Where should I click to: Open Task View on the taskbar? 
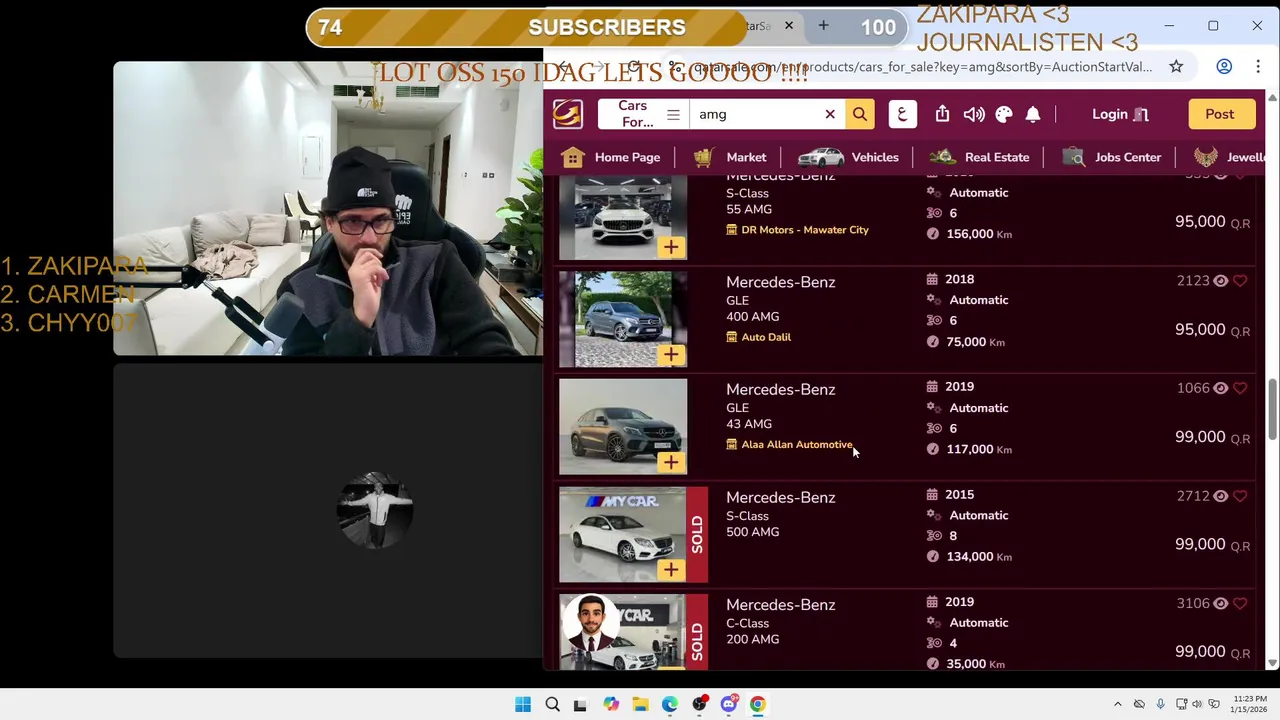[580, 704]
